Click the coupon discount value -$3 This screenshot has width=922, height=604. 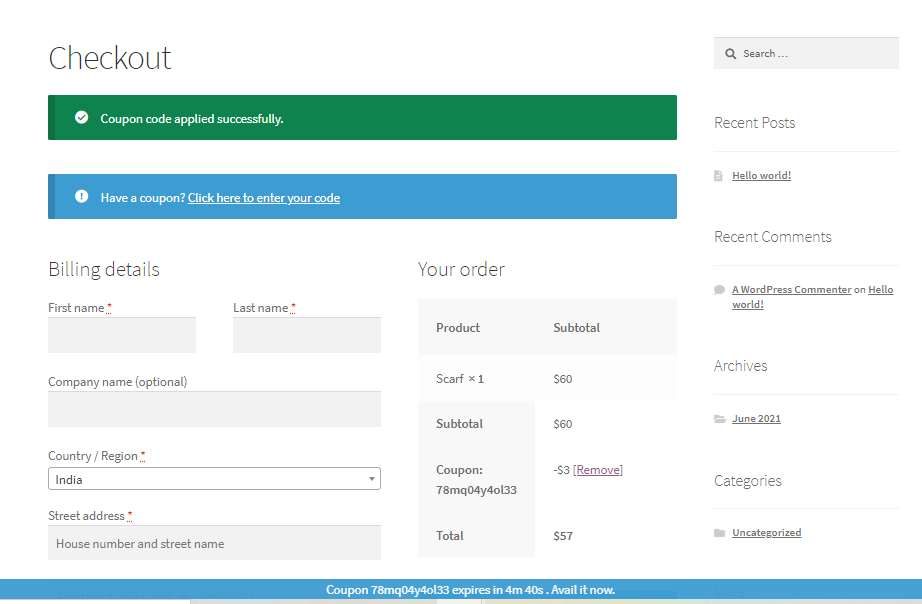pyautogui.click(x=562, y=470)
